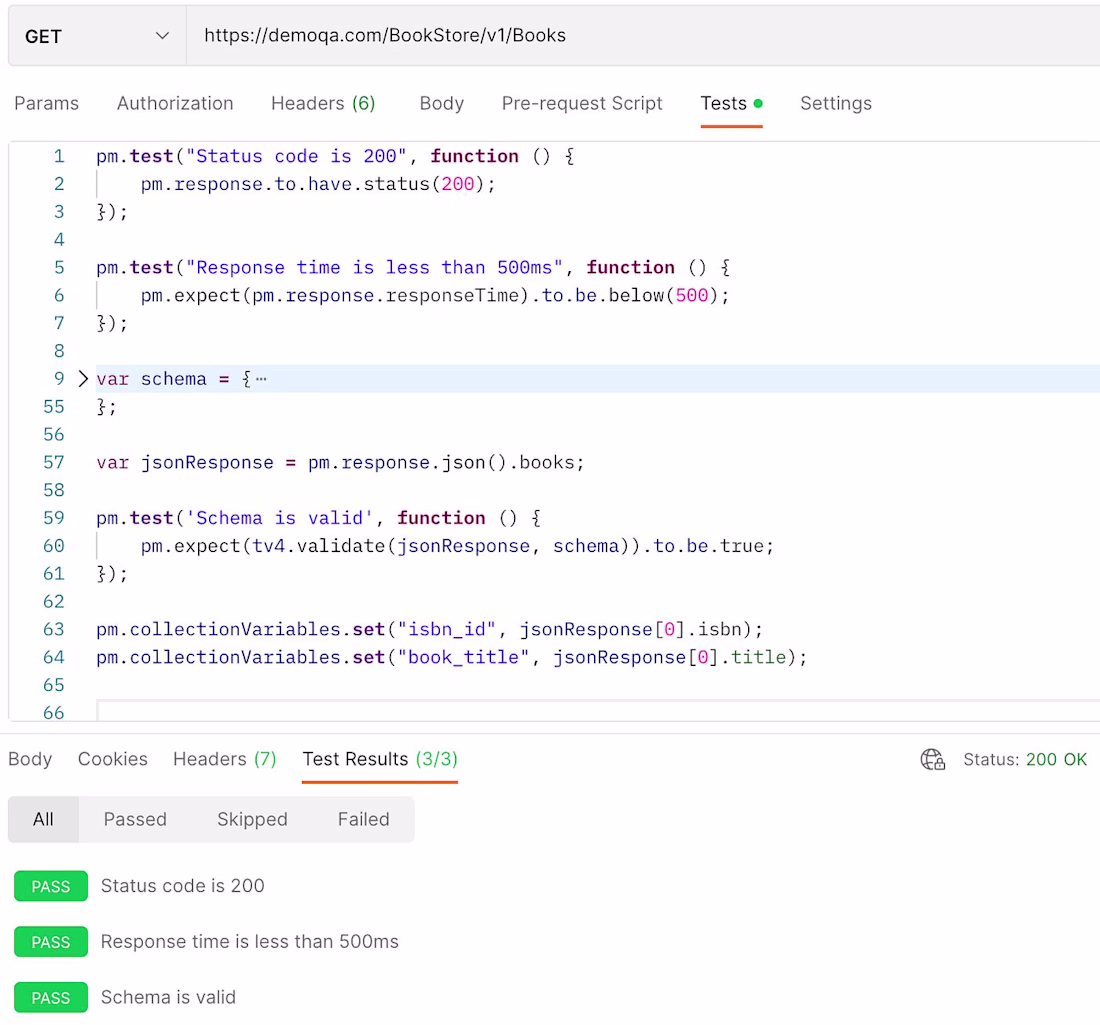Viewport: 1100px width, 1025px height.
Task: Click the request URL field
Action: coord(643,36)
